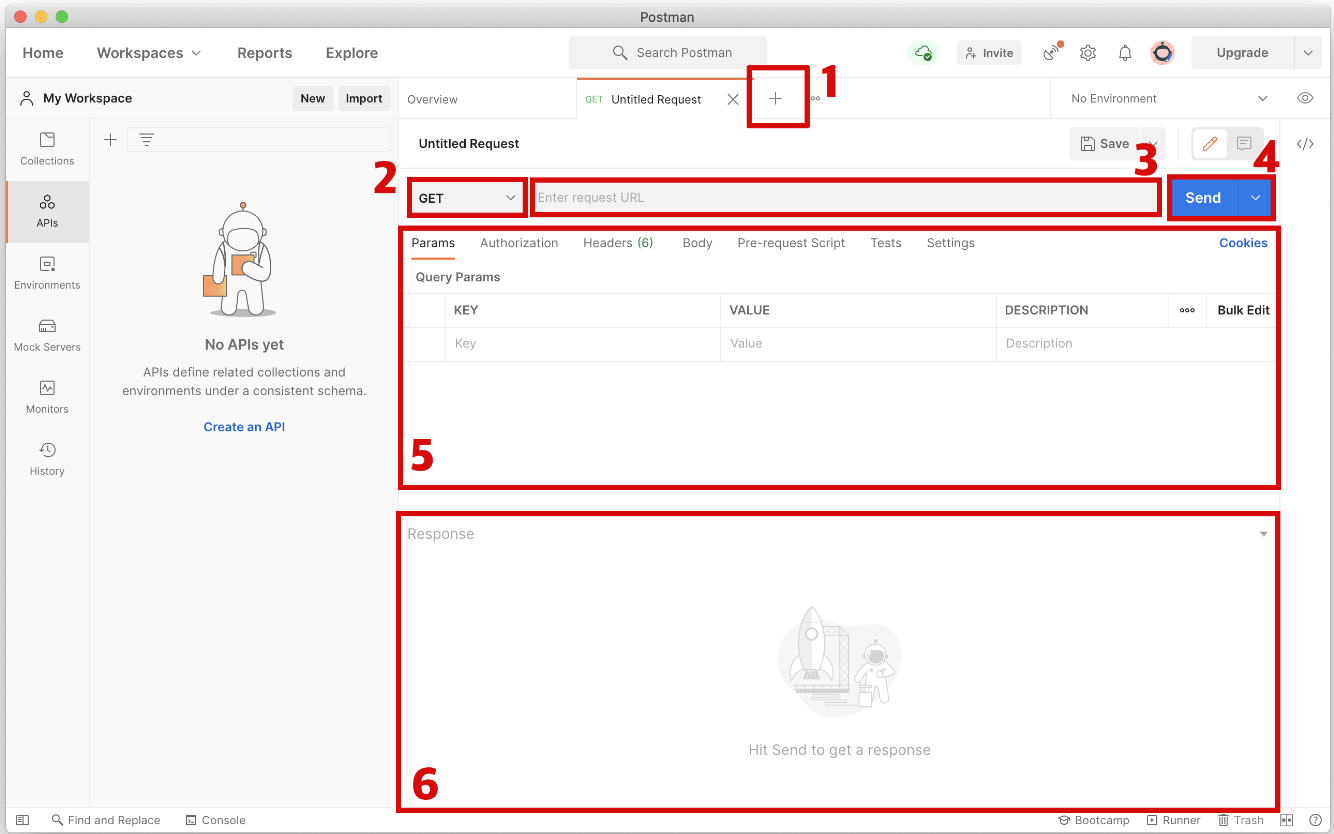This screenshot has height=834, width=1334.
Task: Switch to the Headers tab
Action: coord(618,243)
